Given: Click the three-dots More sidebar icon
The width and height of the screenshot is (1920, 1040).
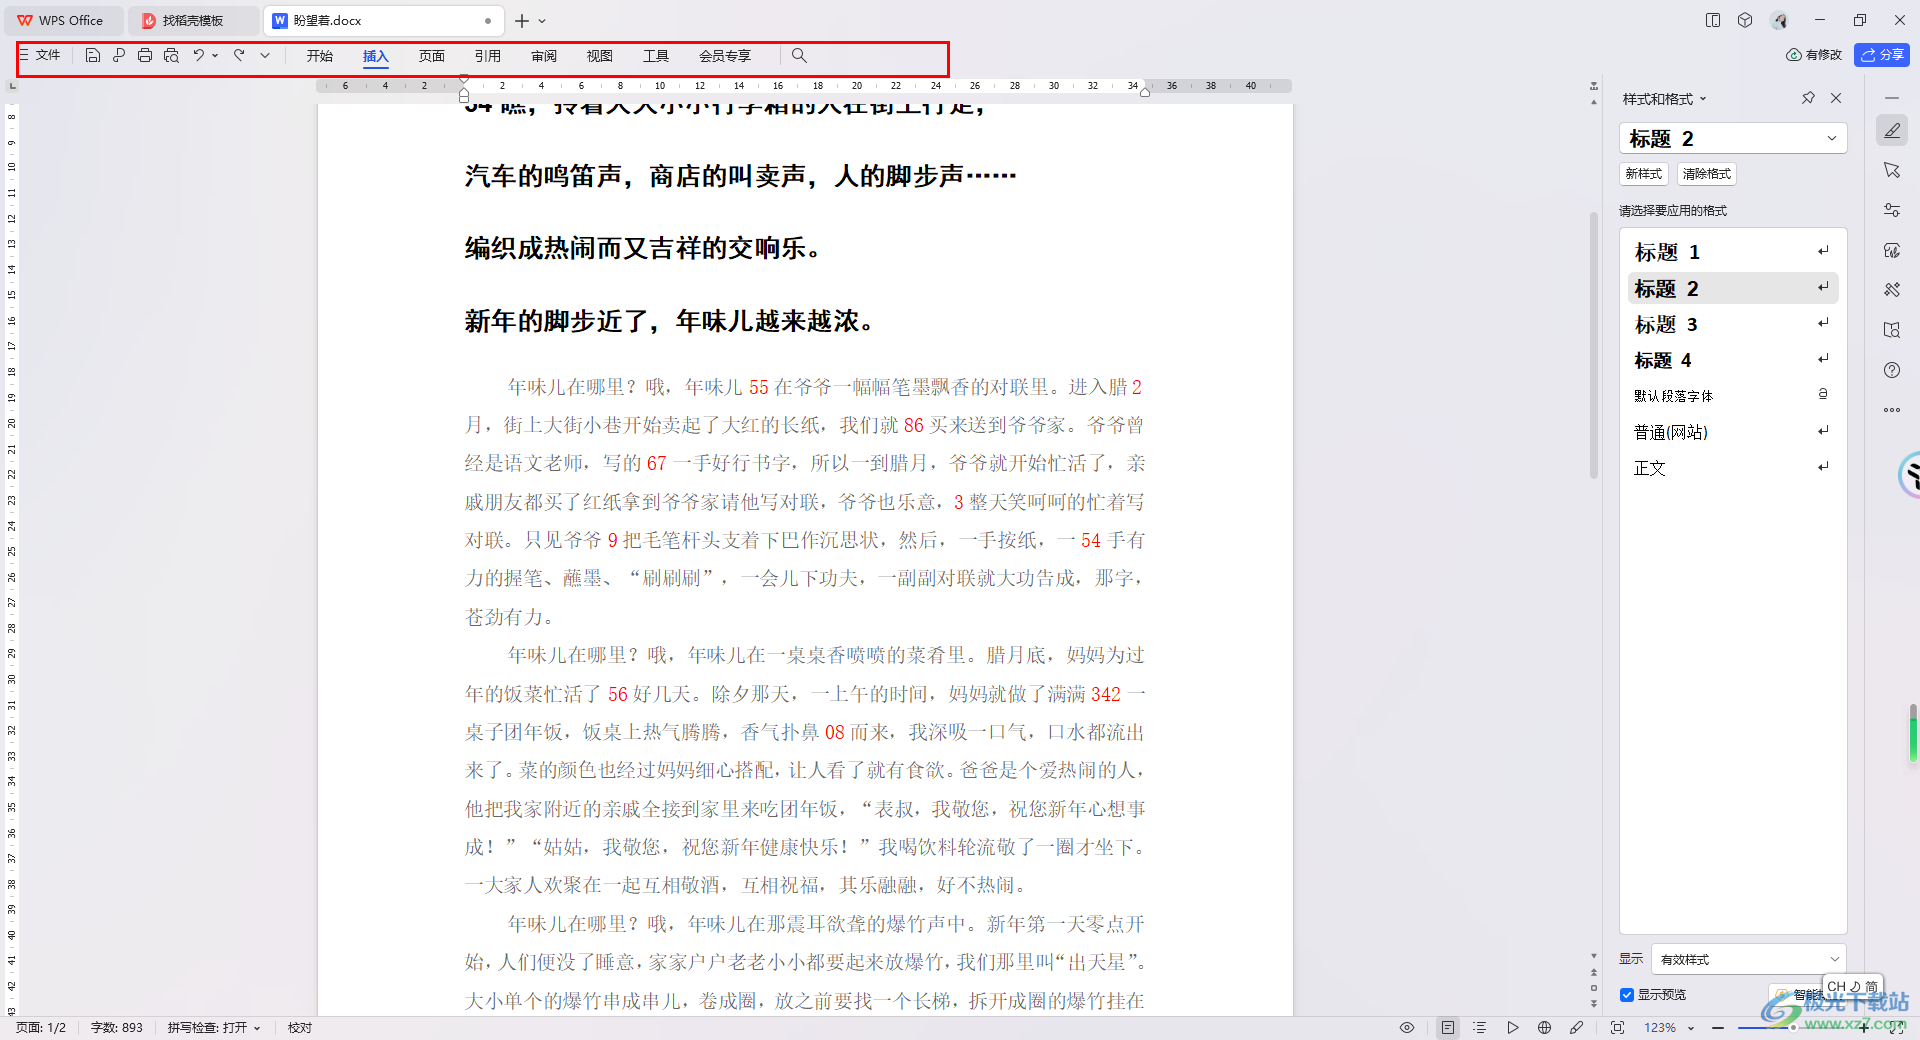Looking at the screenshot, I should click(1892, 410).
